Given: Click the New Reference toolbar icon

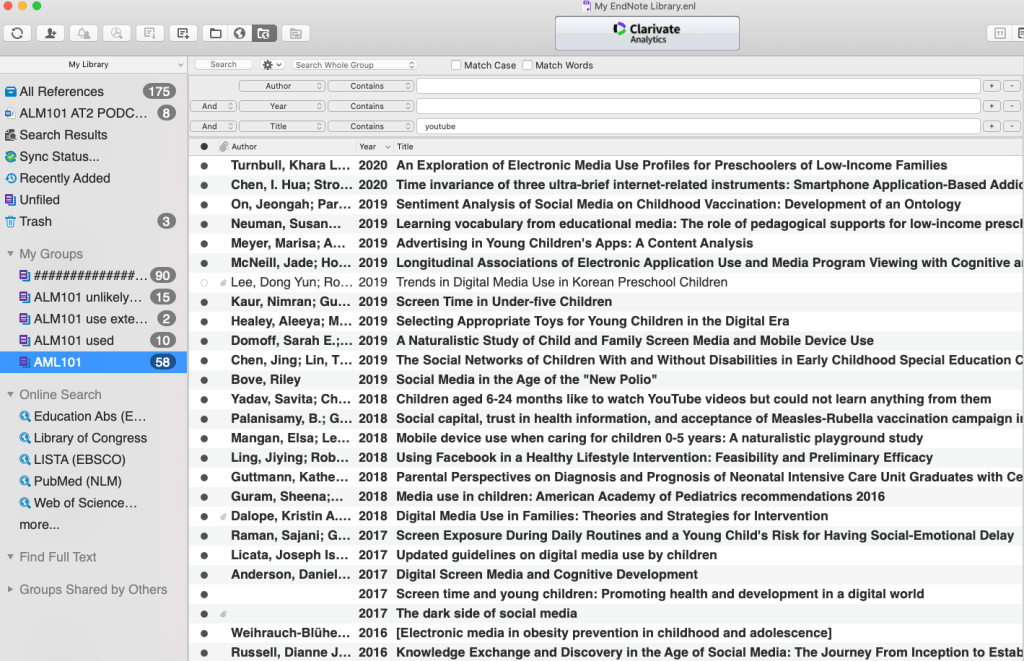Looking at the screenshot, I should [x=183, y=33].
